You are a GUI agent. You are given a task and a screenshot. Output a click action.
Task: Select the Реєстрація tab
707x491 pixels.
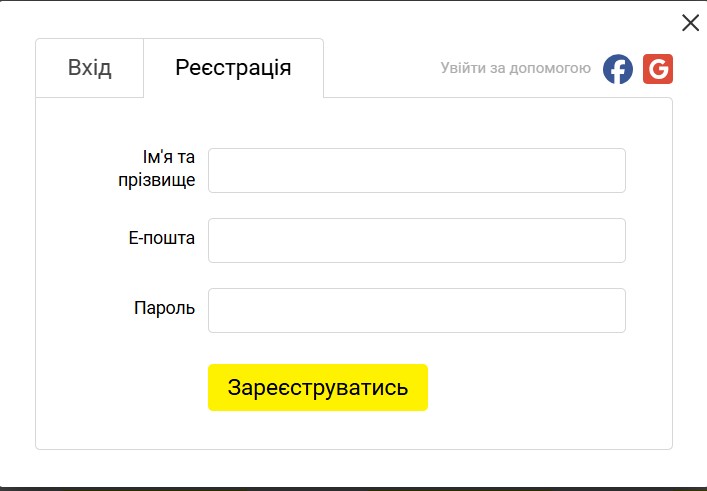233,68
